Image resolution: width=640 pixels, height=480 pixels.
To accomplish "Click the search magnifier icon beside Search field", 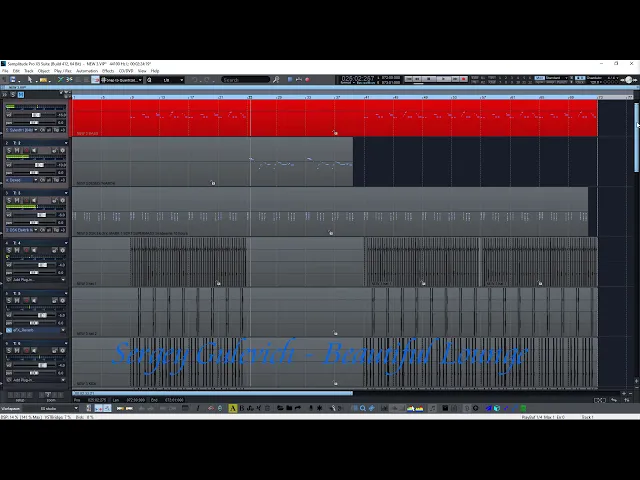I will [x=276, y=80].
